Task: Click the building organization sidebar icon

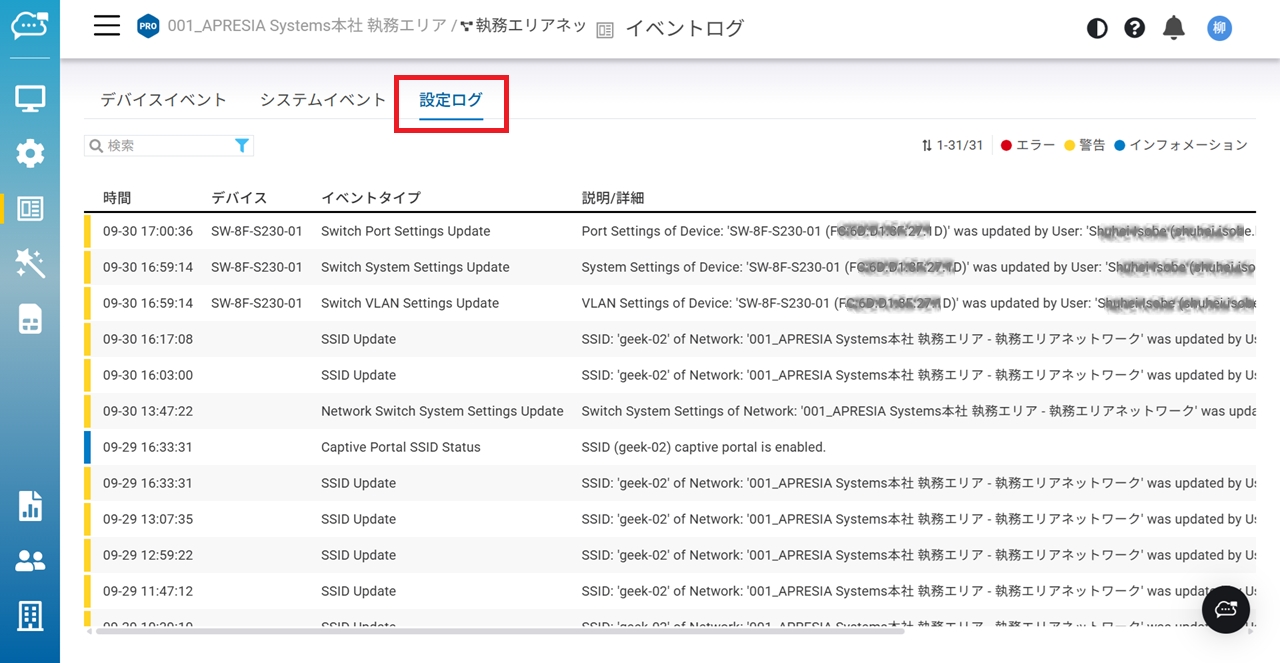Action: (x=30, y=616)
